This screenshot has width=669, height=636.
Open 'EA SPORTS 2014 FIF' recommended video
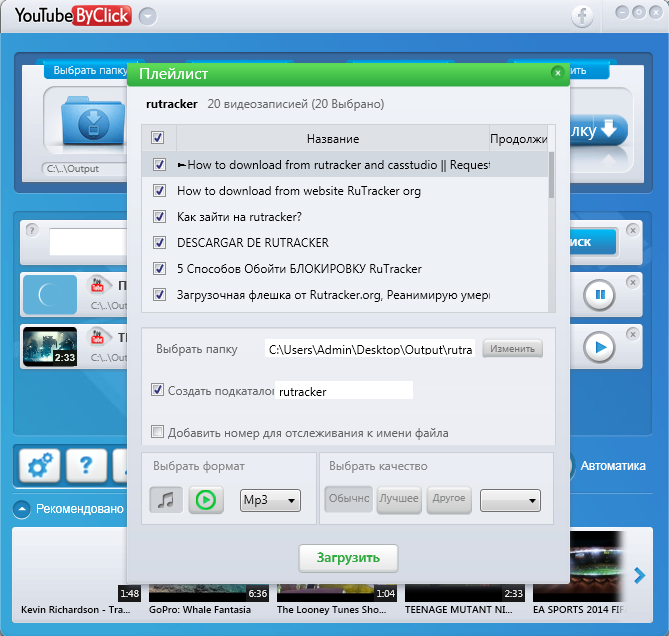coord(577,572)
